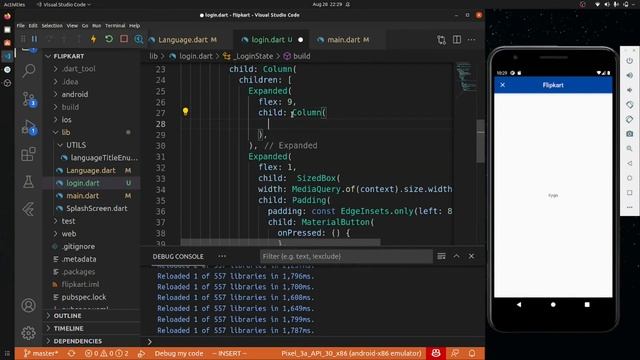Click the Home circle in the emulator side toolbar
This screenshot has width=640, height=360.
630,178
